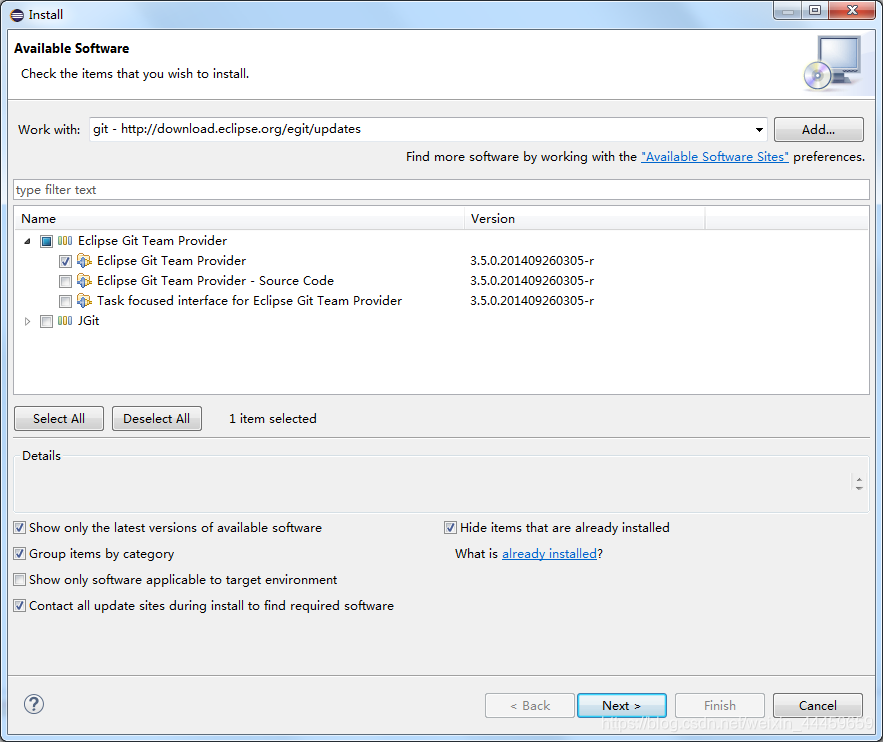Click the plug-in icon for Source Code feature
Screen dimensions: 883x742
(x=84, y=281)
